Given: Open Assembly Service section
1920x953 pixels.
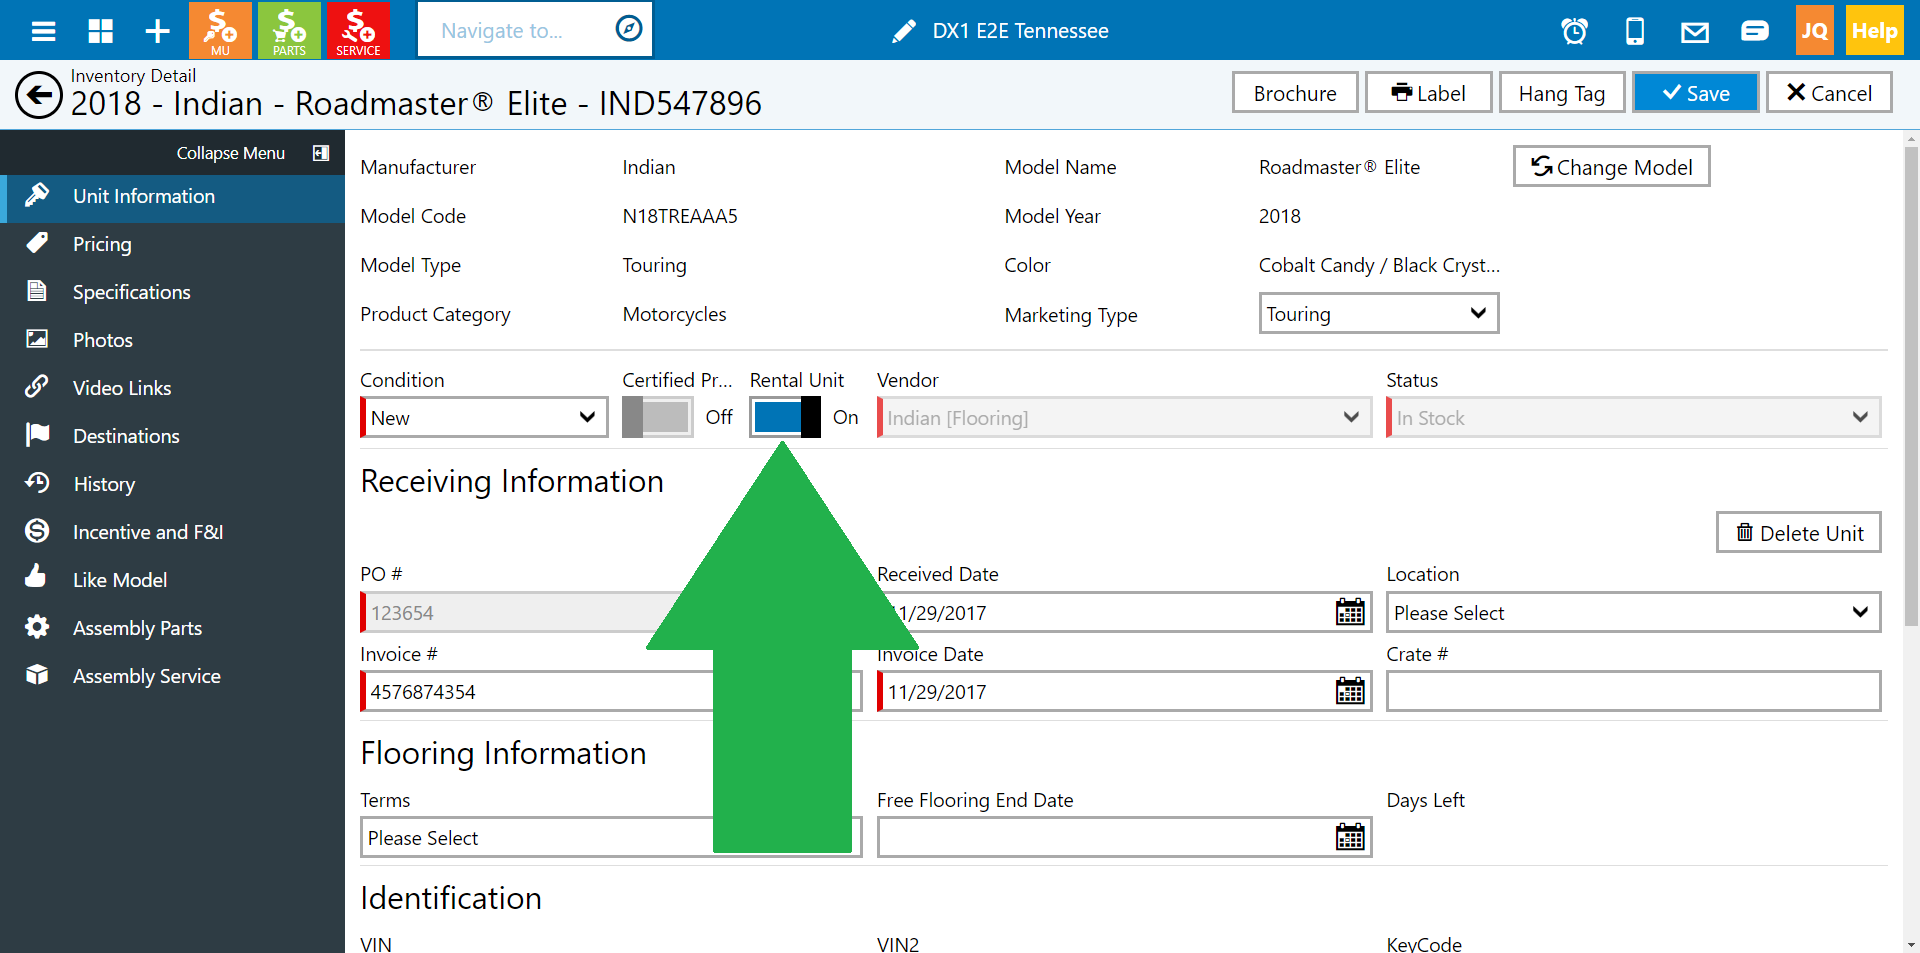Looking at the screenshot, I should [172, 676].
